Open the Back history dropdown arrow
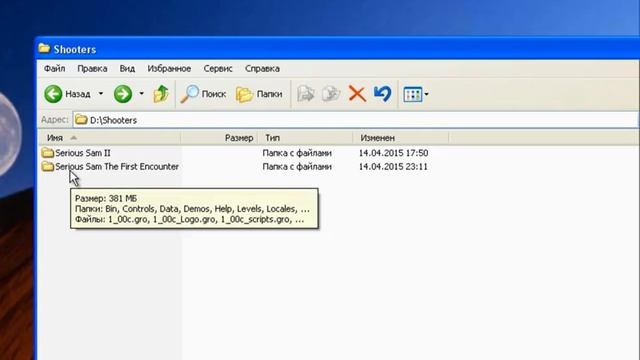 click(x=101, y=94)
